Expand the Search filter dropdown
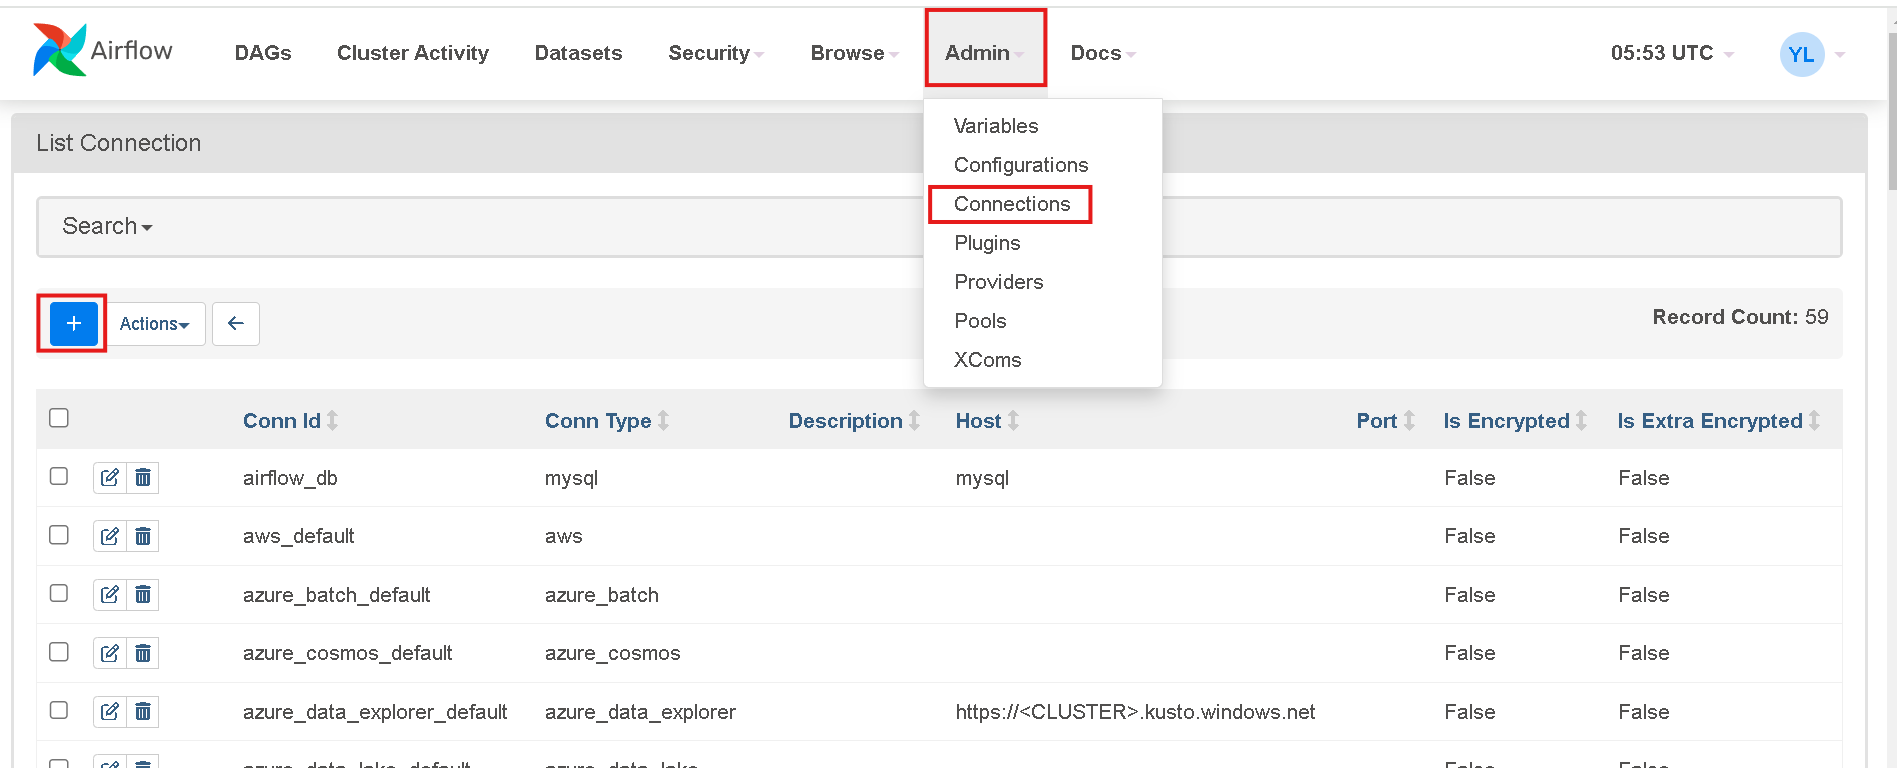 tap(107, 226)
